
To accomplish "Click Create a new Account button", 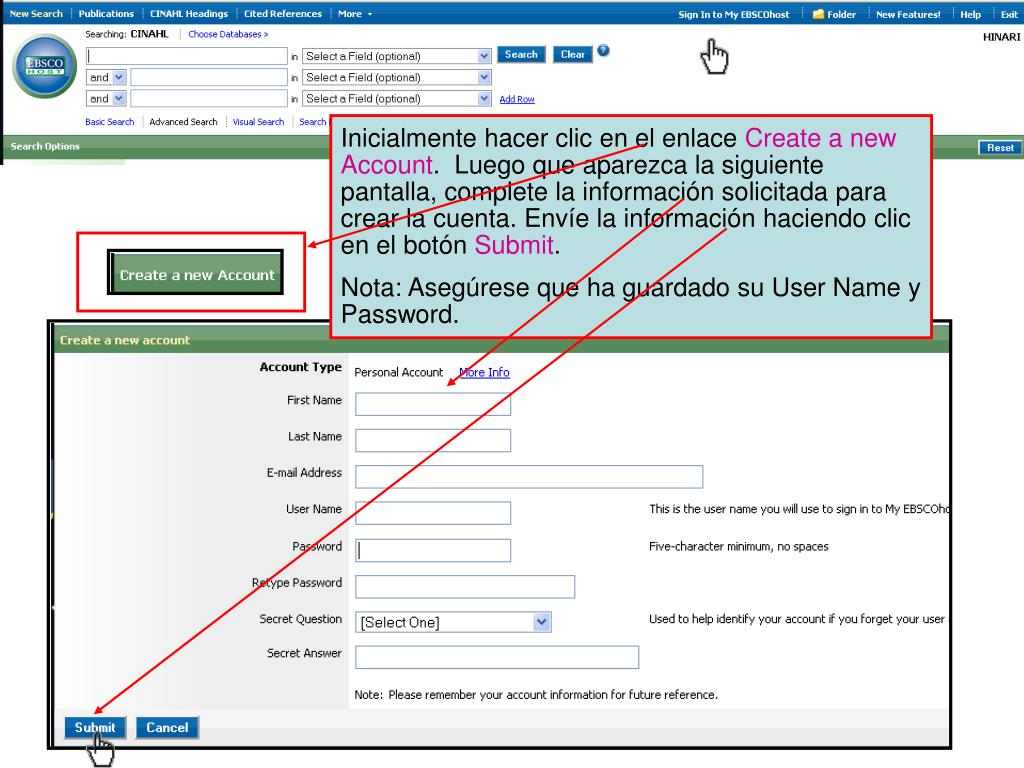I will pos(196,273).
